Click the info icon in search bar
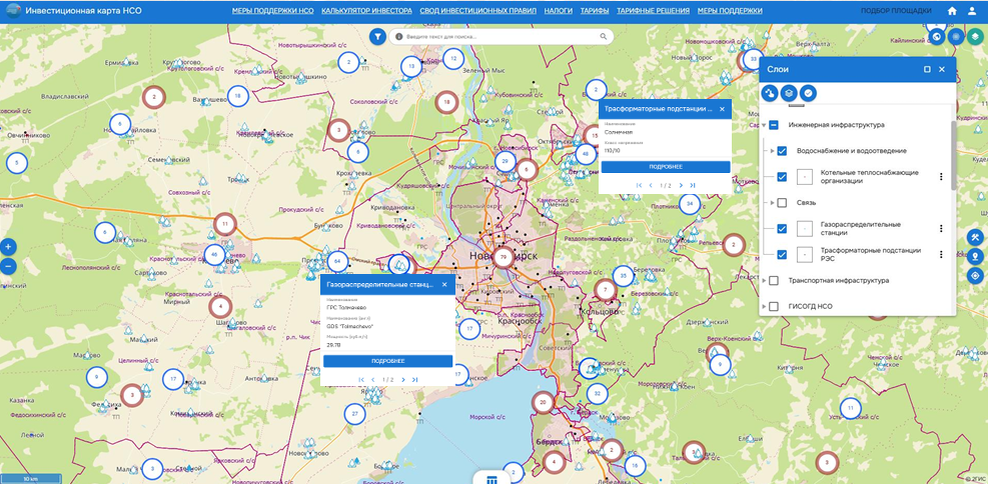The width and height of the screenshot is (988, 484). pyautogui.click(x=399, y=37)
